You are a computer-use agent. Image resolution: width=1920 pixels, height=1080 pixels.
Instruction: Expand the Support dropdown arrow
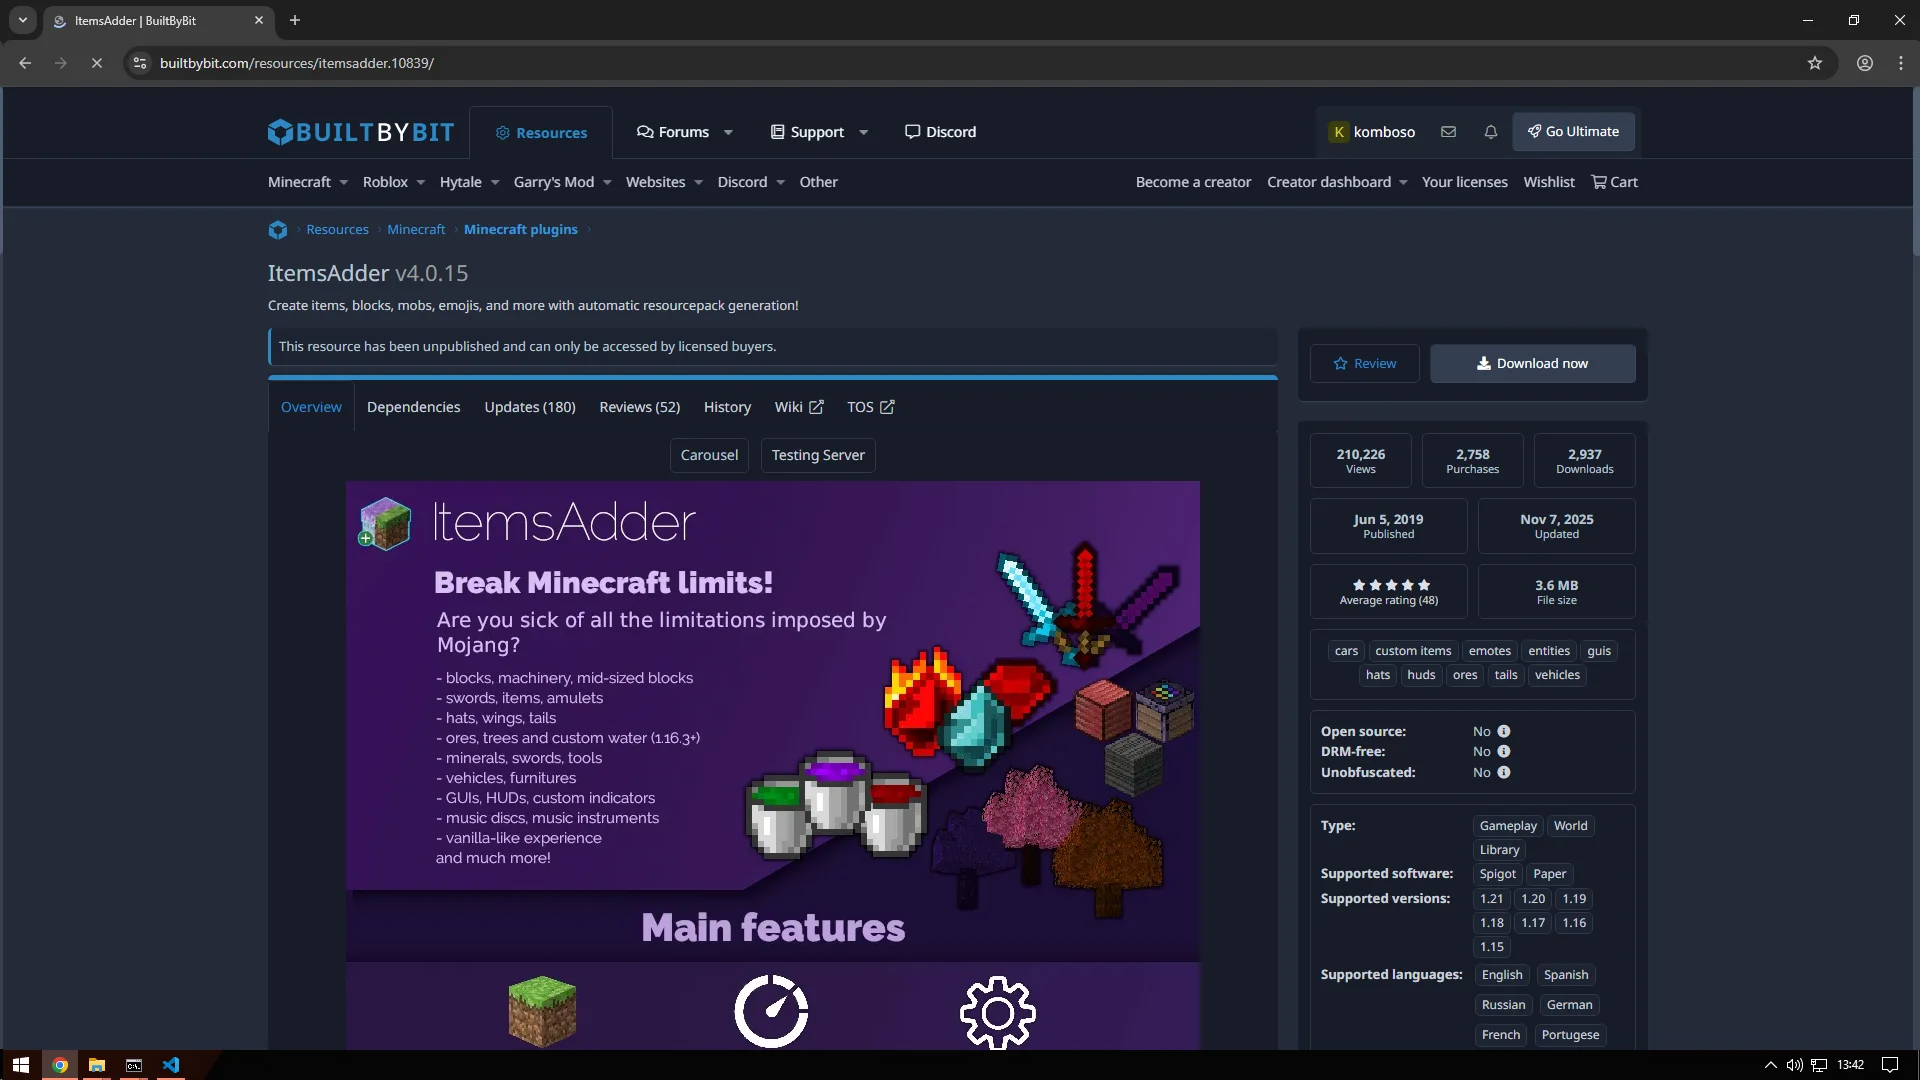coord(863,133)
